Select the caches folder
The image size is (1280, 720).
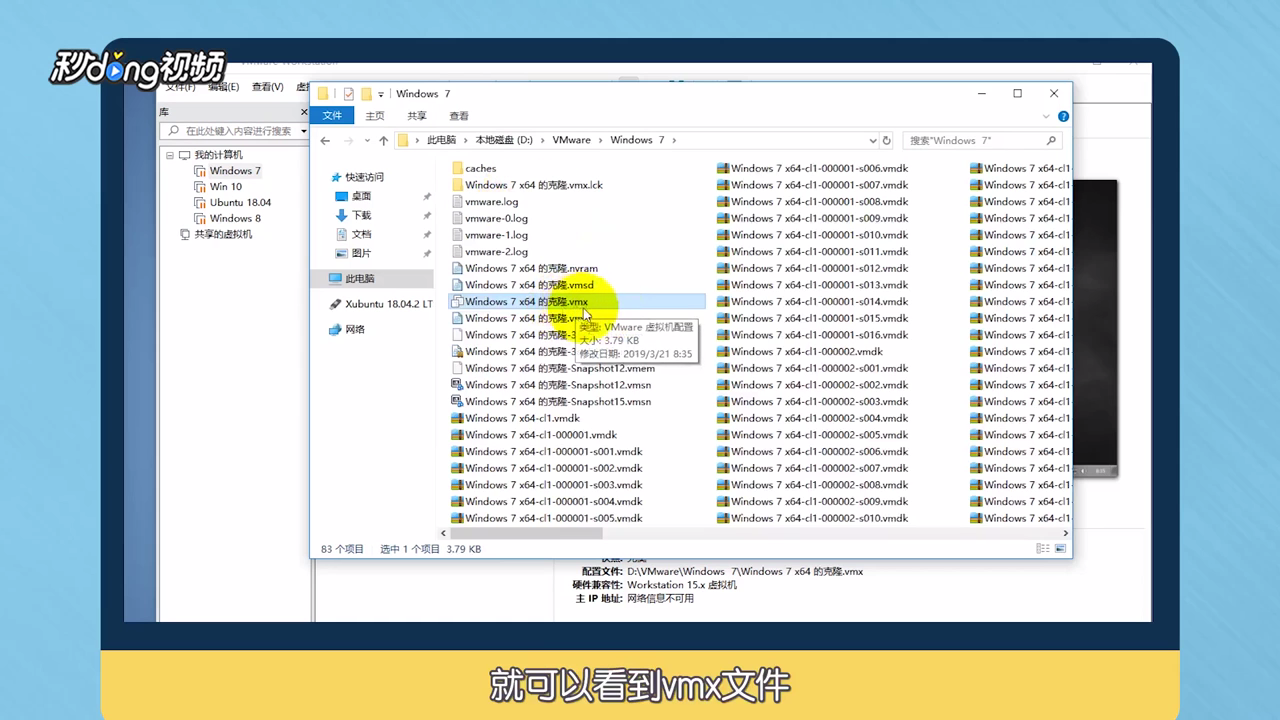point(480,168)
